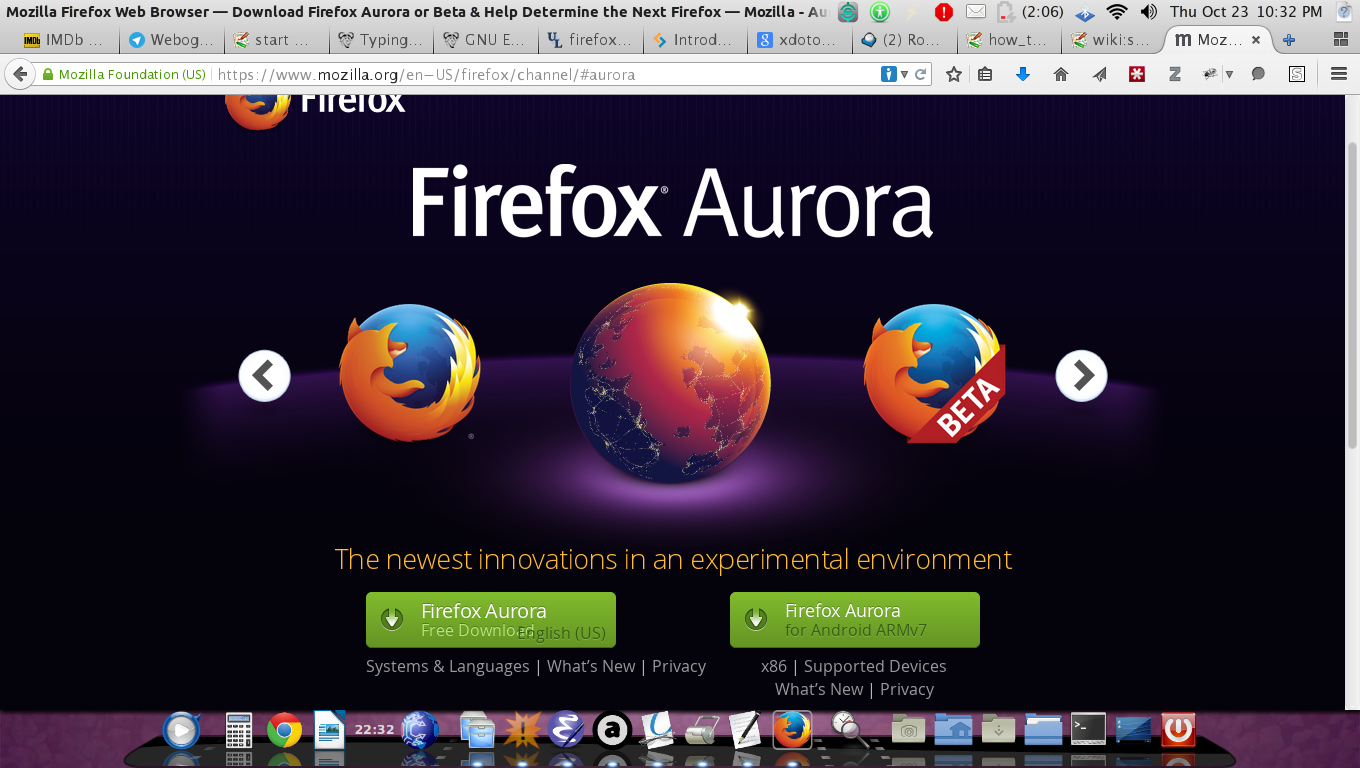Click the red asterisk extension icon
This screenshot has width=1360, height=768.
[1137, 74]
